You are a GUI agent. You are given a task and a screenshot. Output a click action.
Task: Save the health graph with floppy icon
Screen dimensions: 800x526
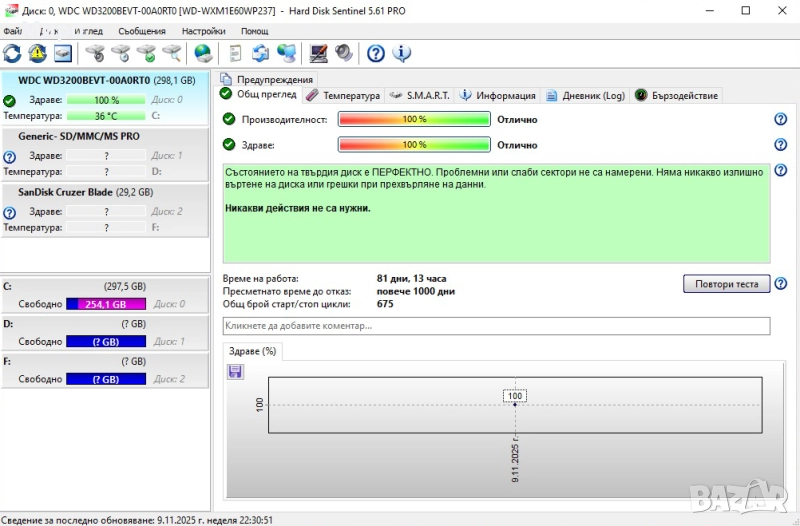[236, 371]
